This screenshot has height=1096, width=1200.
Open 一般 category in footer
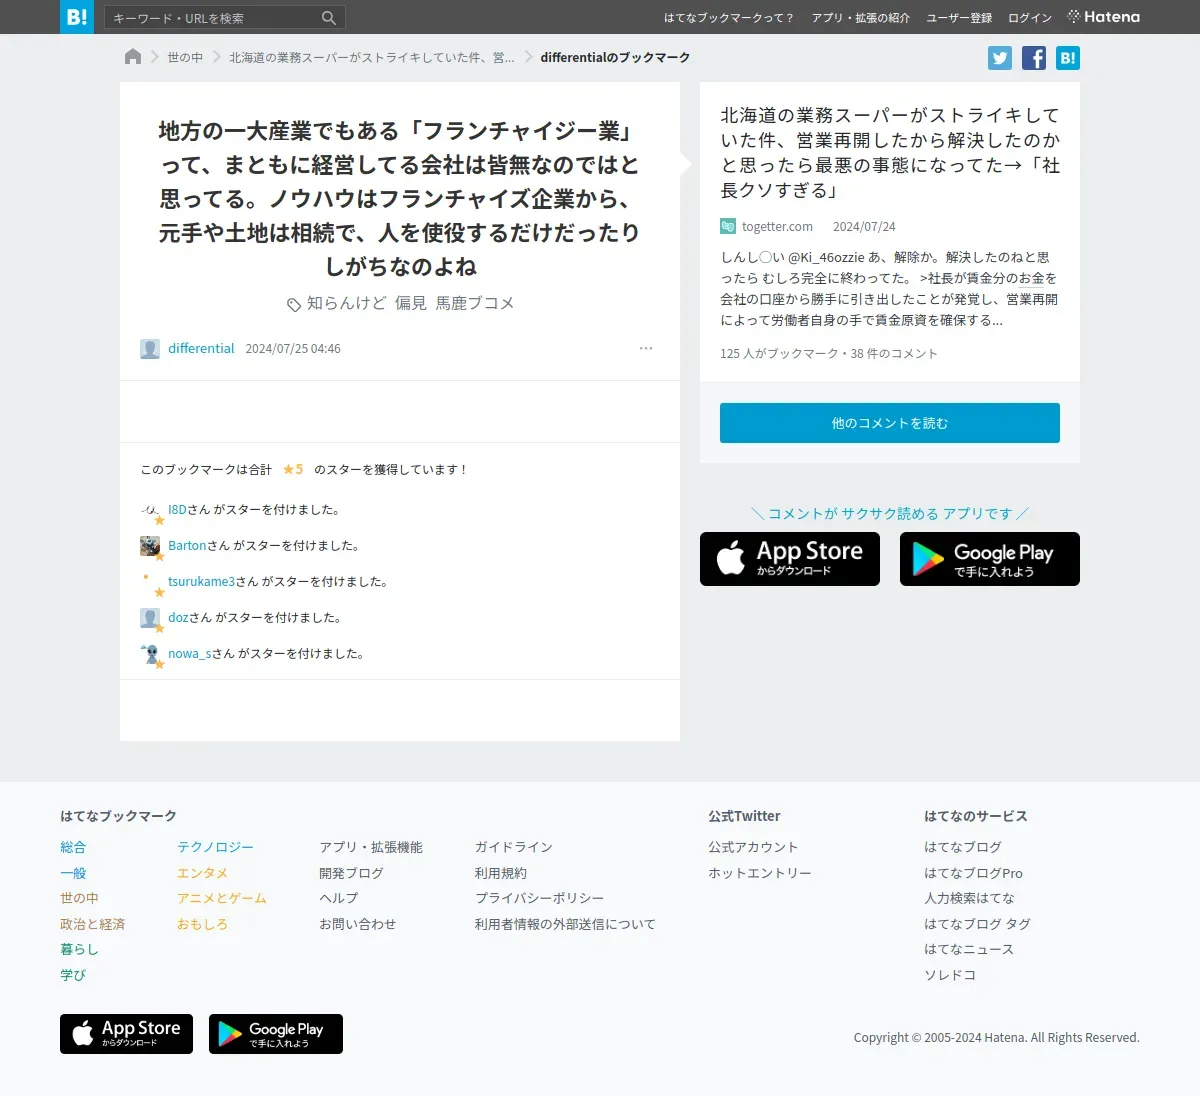pos(73,873)
